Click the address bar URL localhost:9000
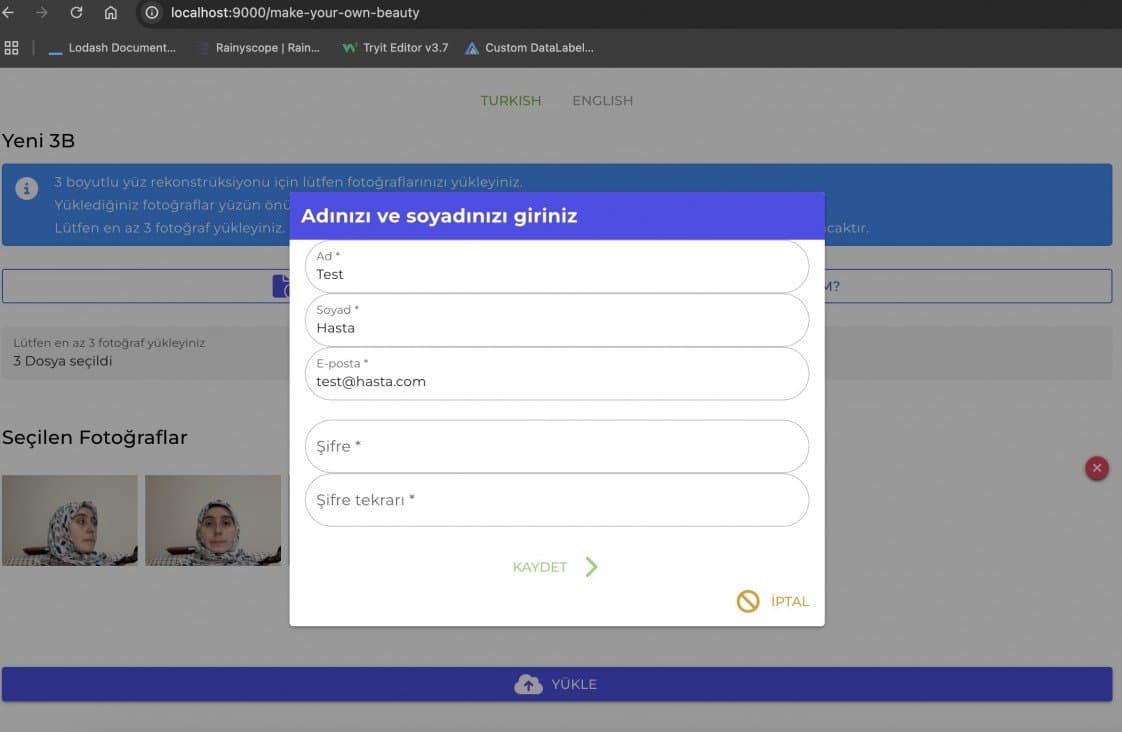The height and width of the screenshot is (732, 1122). point(295,12)
